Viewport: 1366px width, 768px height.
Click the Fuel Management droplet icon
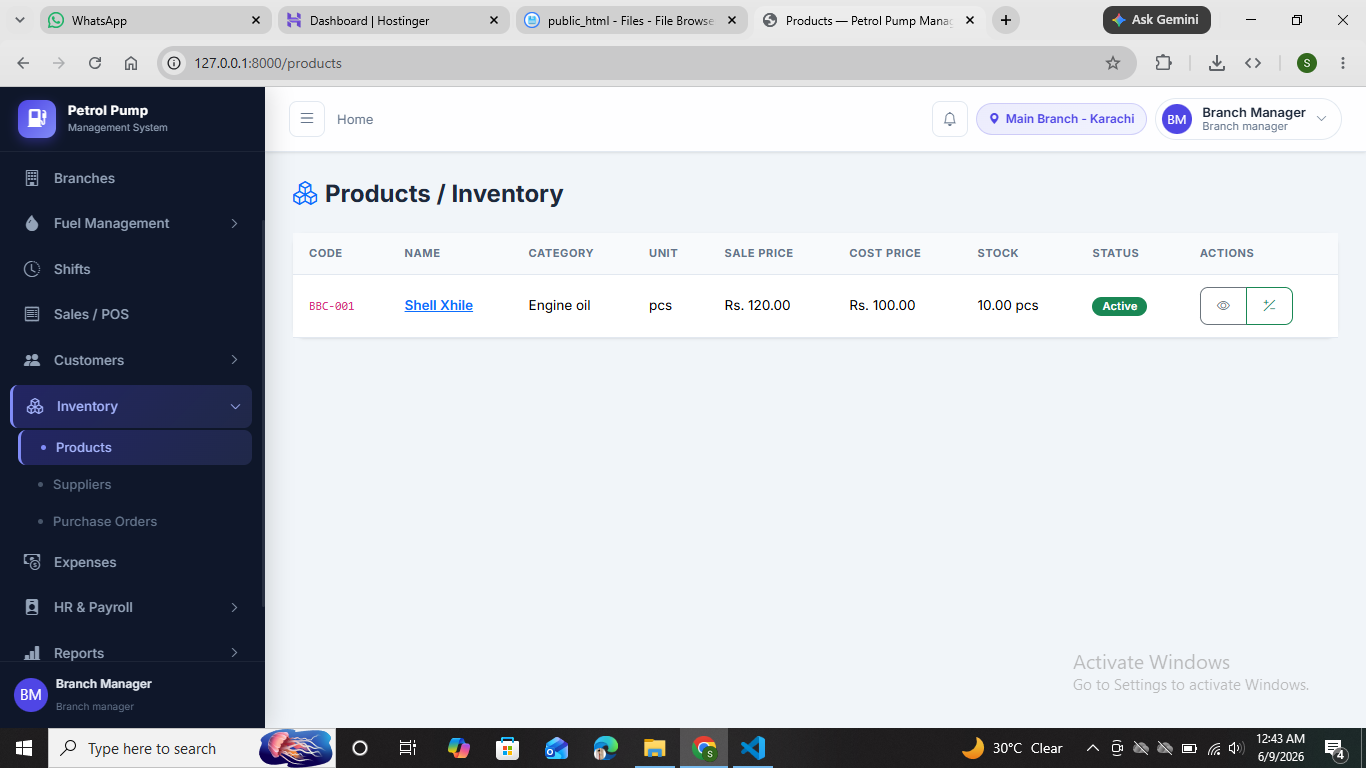[x=32, y=223]
